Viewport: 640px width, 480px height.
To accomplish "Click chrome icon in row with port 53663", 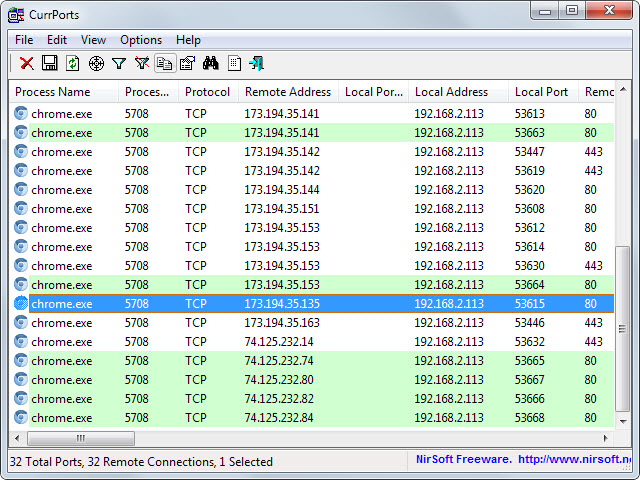I will pyautogui.click(x=21, y=132).
